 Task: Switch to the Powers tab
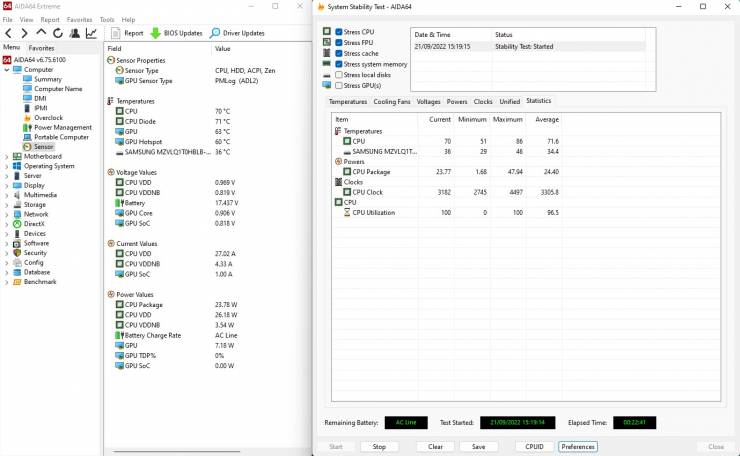457,101
